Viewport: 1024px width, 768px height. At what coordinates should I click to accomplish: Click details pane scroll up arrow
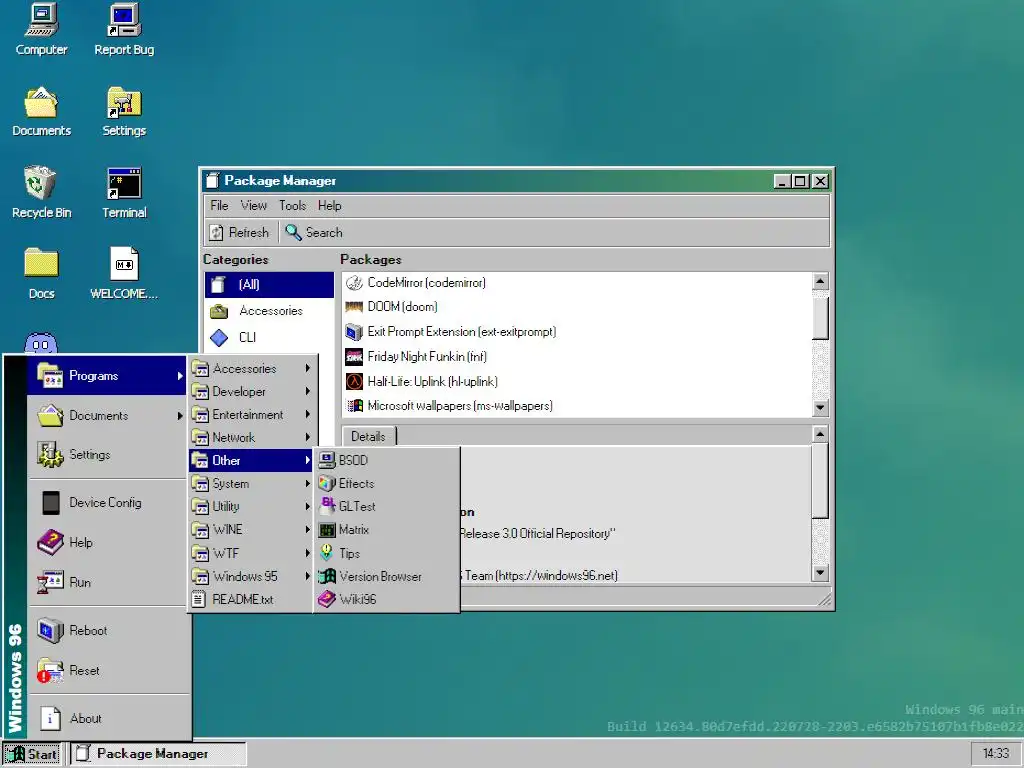820,434
